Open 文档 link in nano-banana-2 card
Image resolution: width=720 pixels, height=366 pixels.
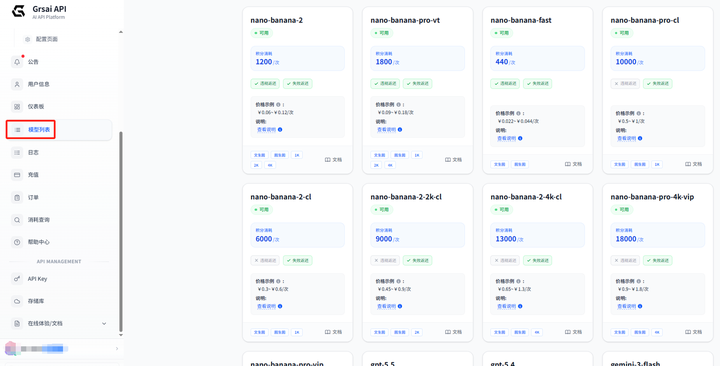click(x=333, y=160)
